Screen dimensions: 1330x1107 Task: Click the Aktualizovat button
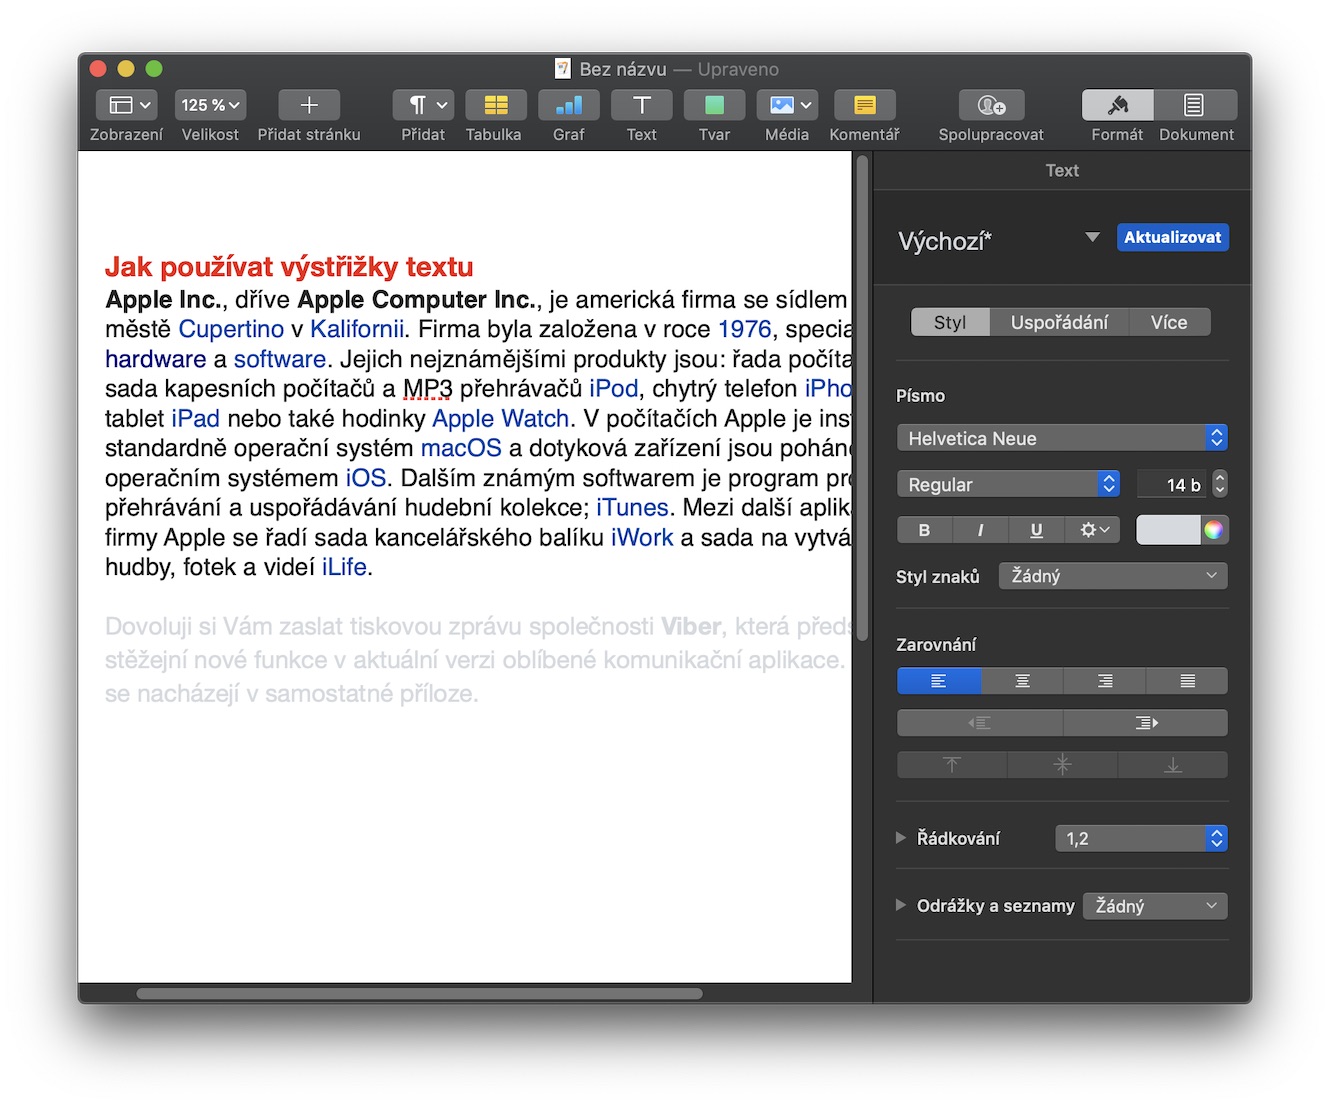coord(1172,237)
